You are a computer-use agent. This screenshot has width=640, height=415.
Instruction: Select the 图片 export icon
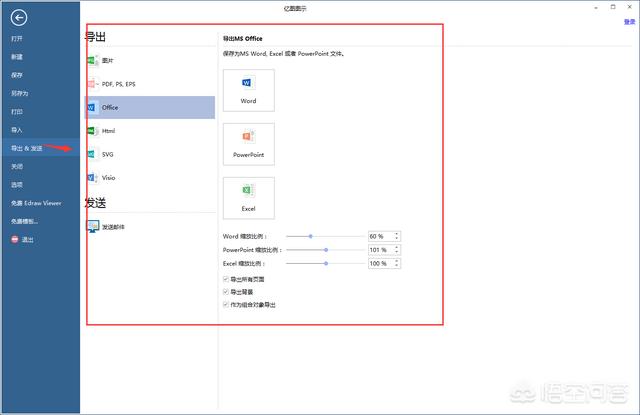[93, 60]
